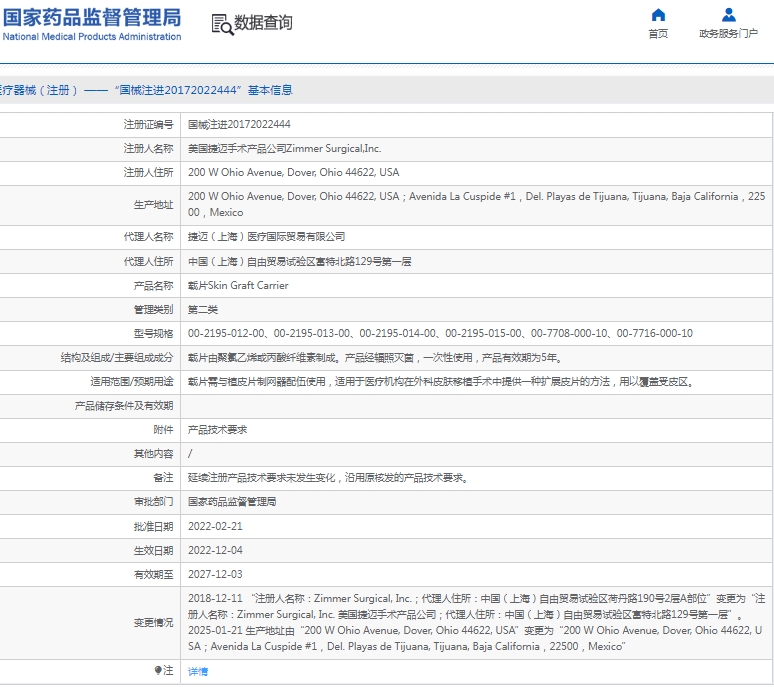Click the 管理类别 value 第二类
774x687 pixels.
[x=202, y=309]
